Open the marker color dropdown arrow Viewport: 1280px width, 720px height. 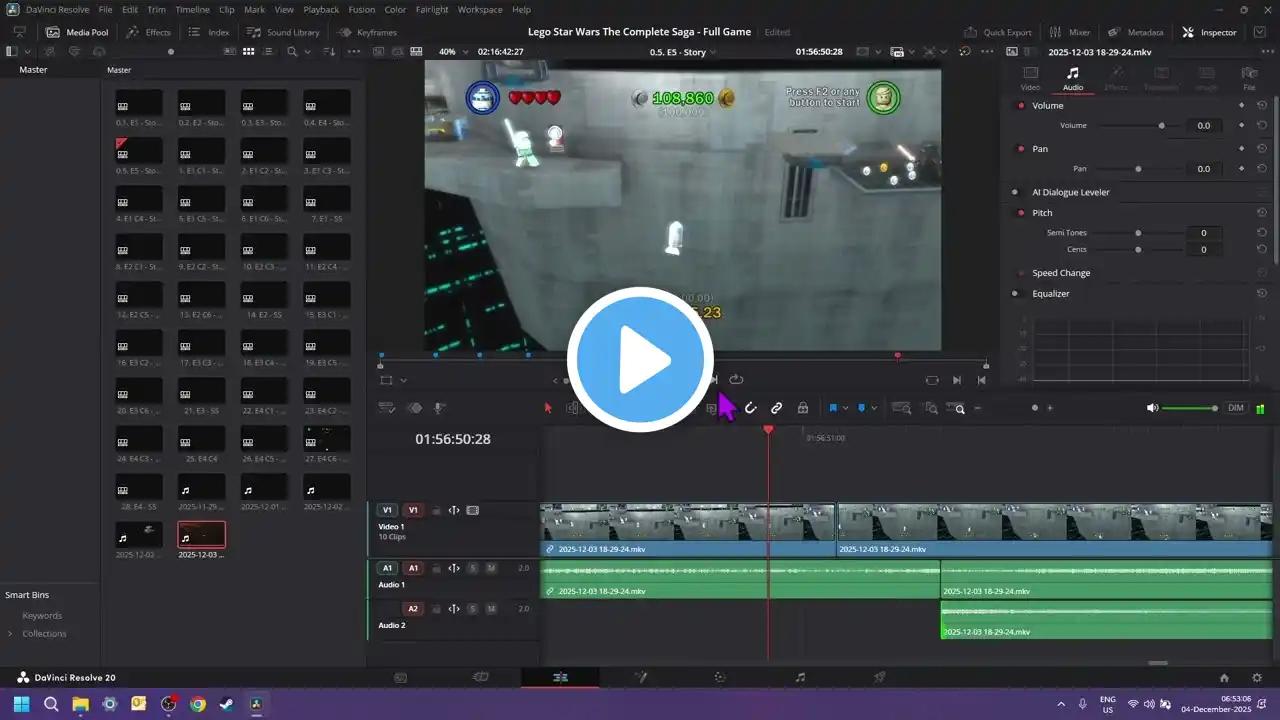click(x=874, y=408)
